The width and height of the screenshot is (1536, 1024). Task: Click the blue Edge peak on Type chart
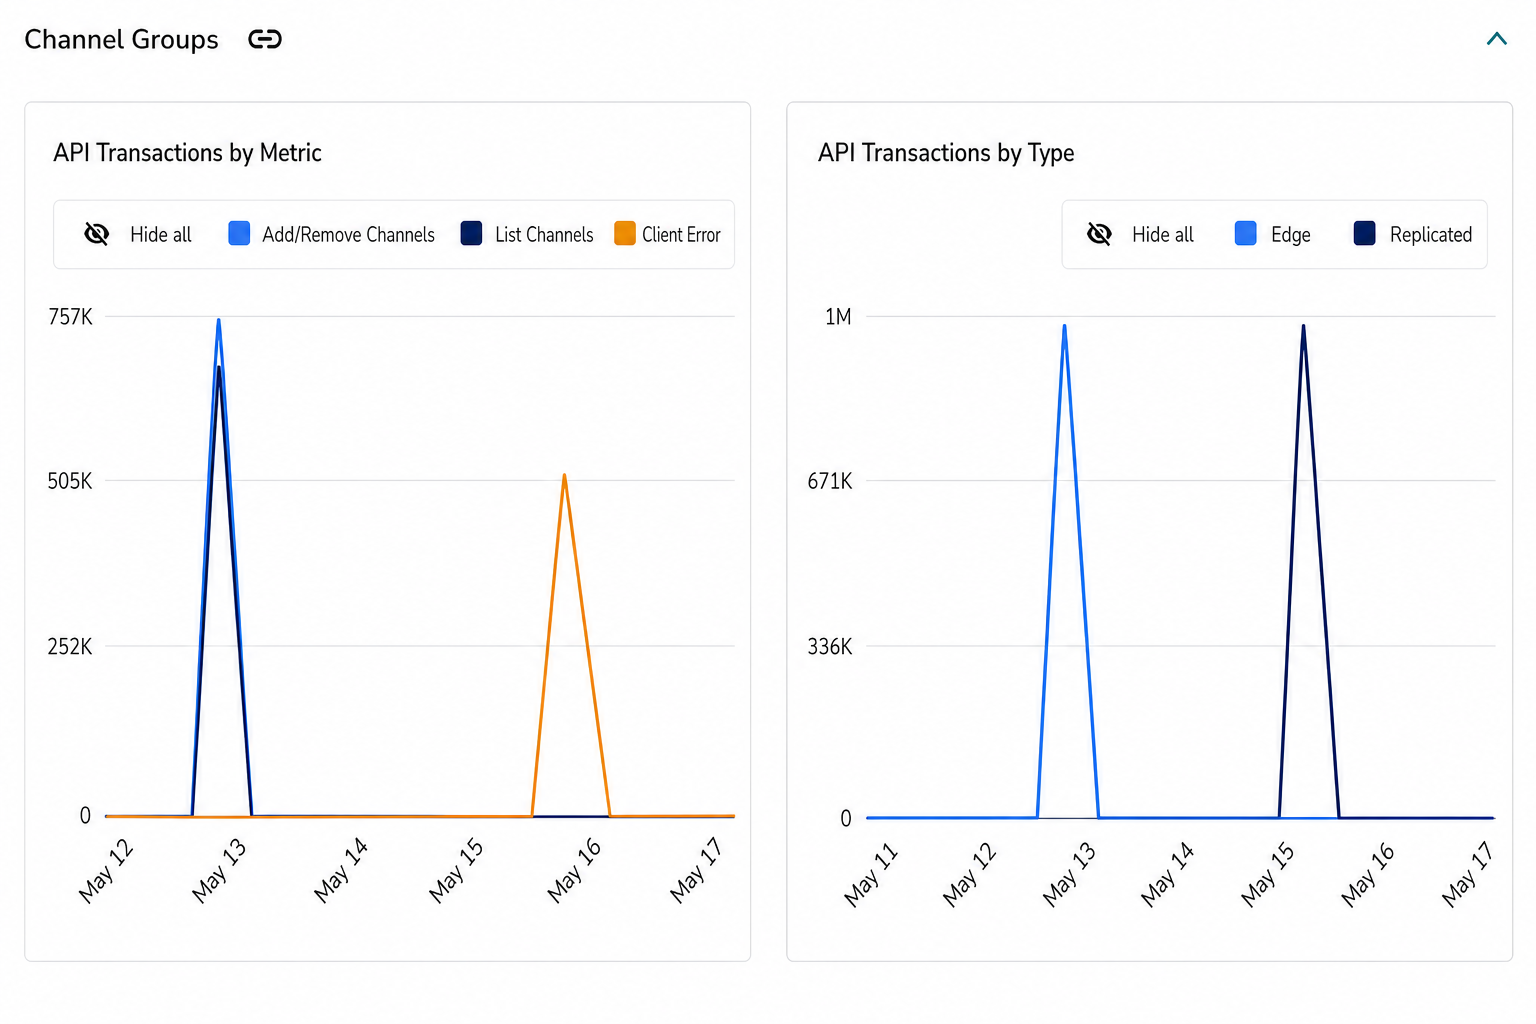pos(1065,327)
